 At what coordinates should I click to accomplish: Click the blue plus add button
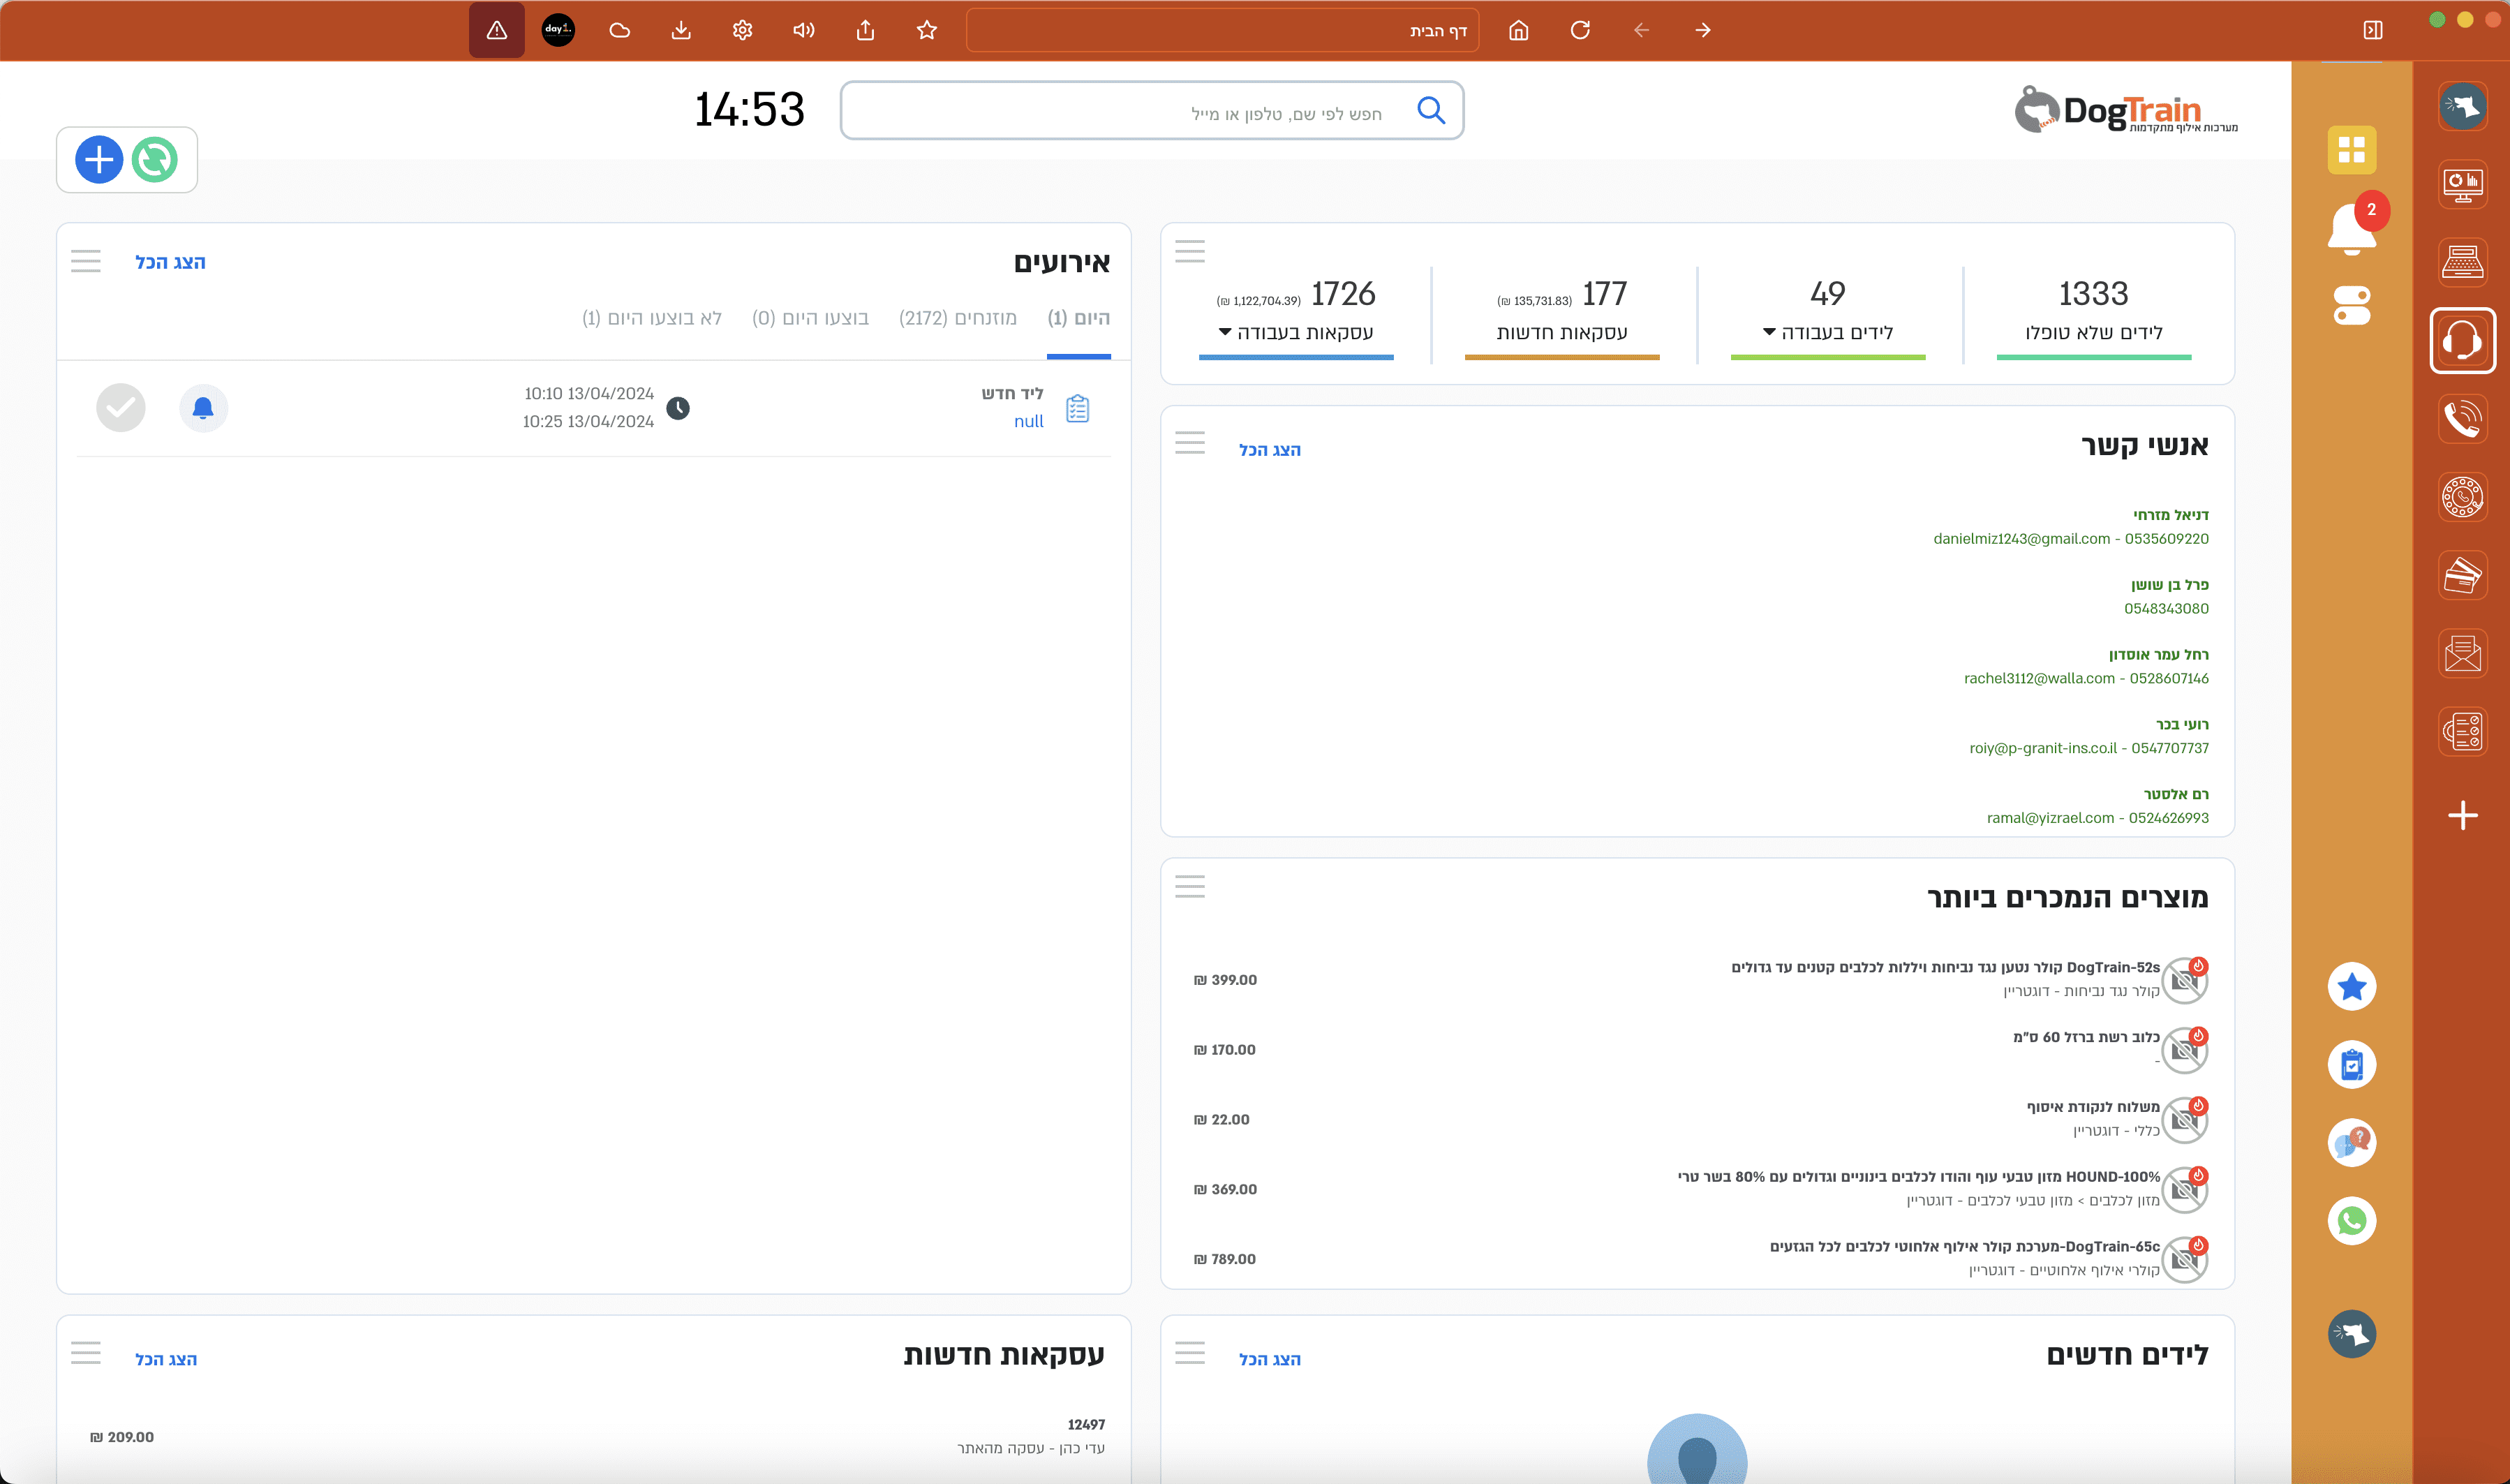point(99,160)
